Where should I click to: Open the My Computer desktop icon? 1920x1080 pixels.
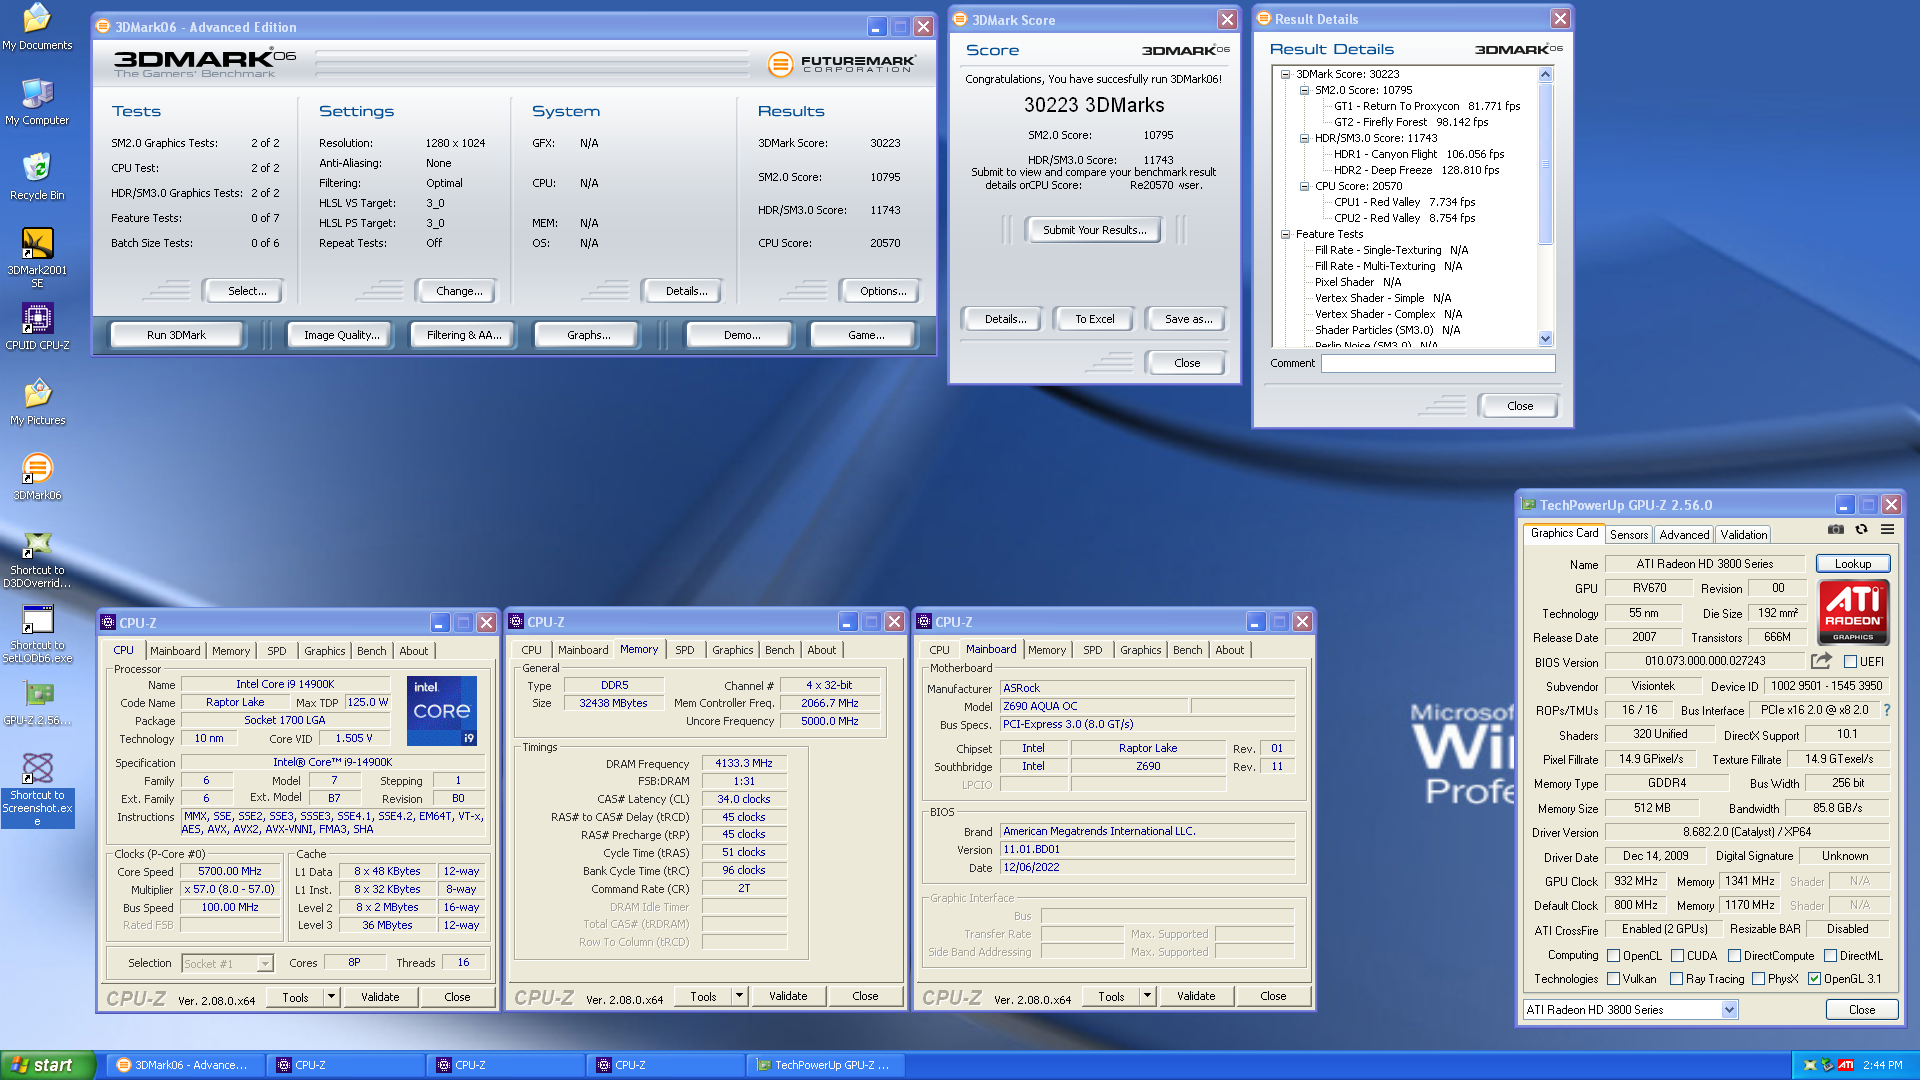tap(37, 102)
